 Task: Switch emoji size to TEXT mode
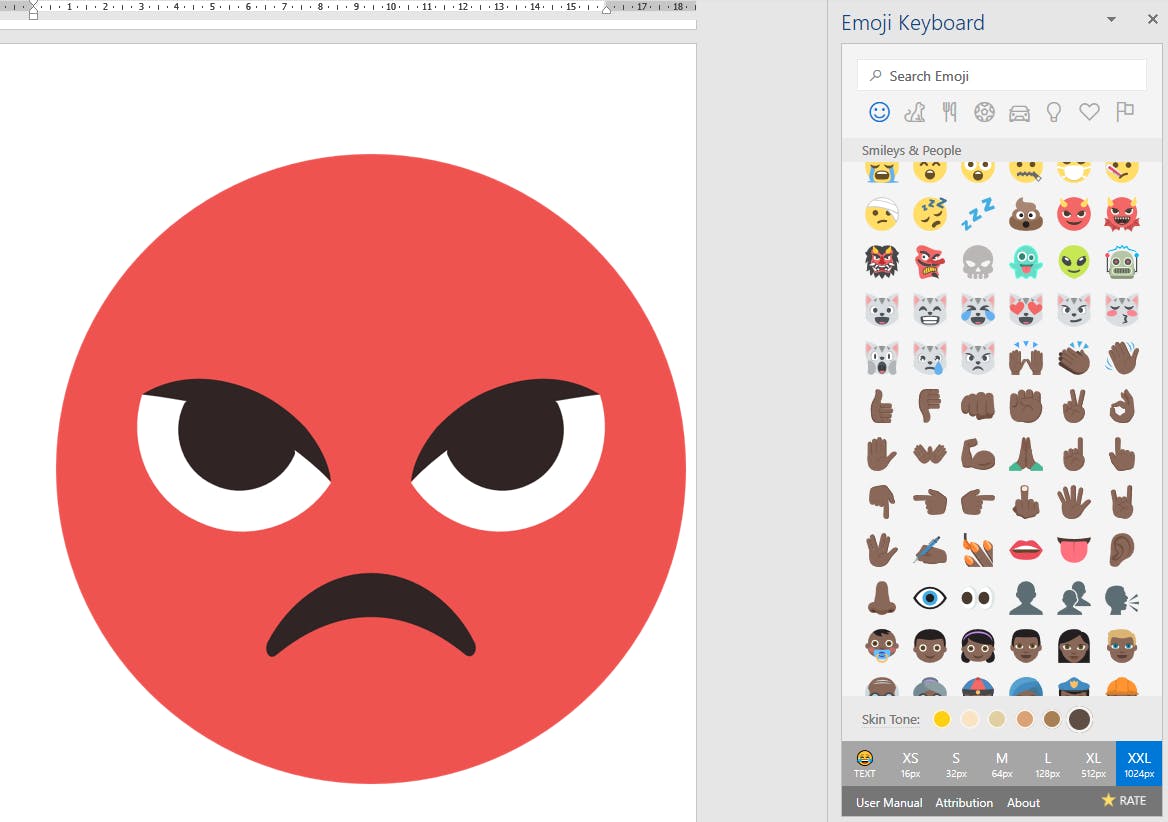pos(865,763)
